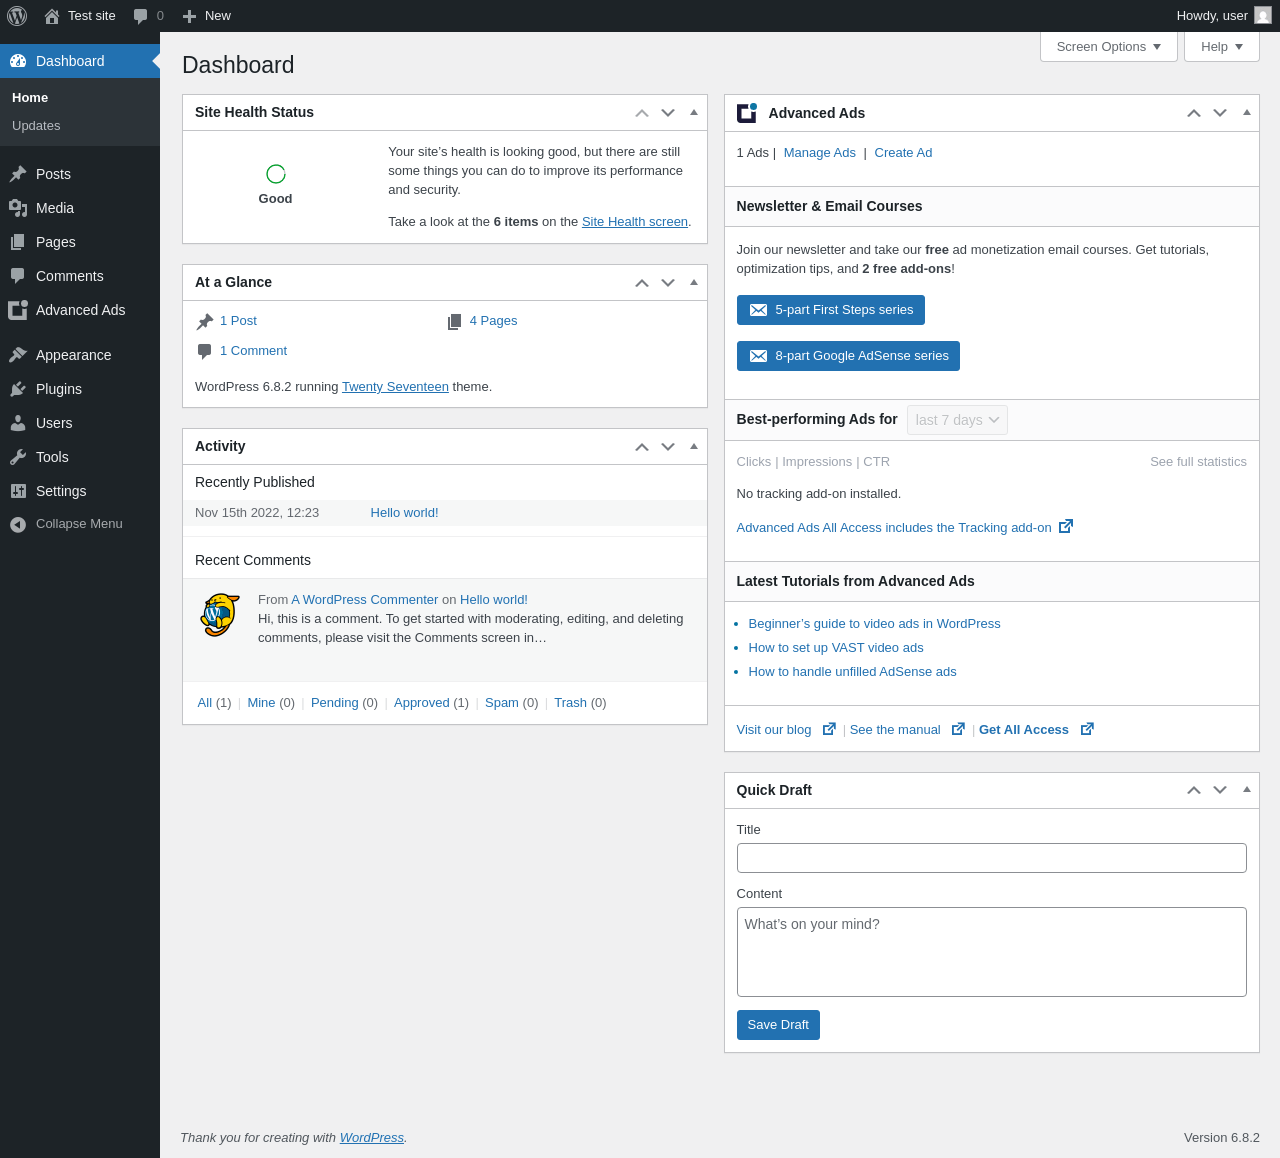Viewport: 1280px width, 1158px height.
Task: Open the Screen Options dropdown
Action: 1109,47
